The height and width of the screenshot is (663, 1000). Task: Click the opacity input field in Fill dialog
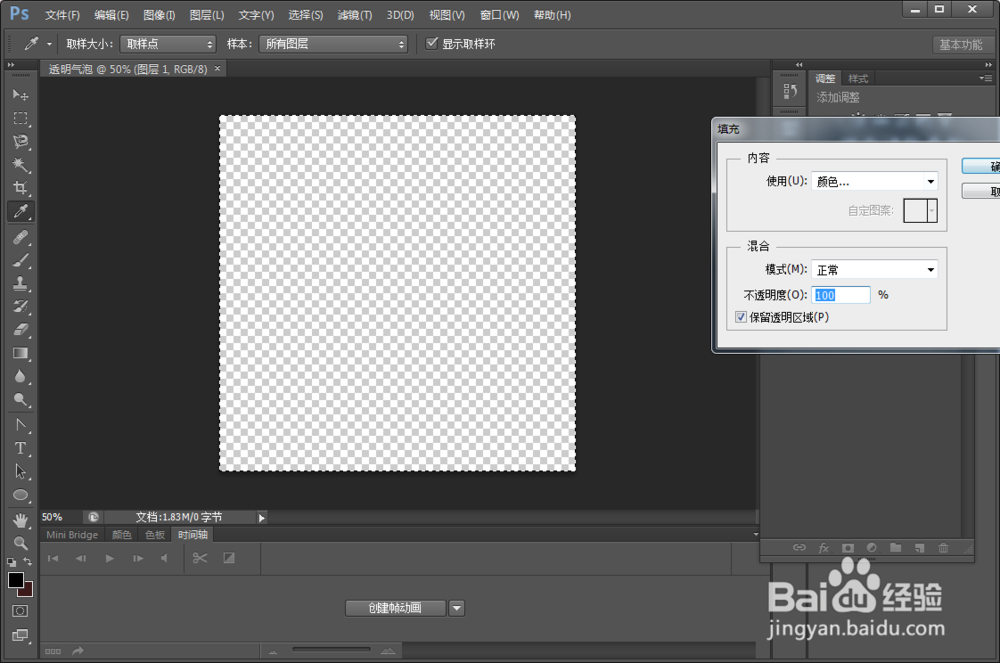click(841, 295)
